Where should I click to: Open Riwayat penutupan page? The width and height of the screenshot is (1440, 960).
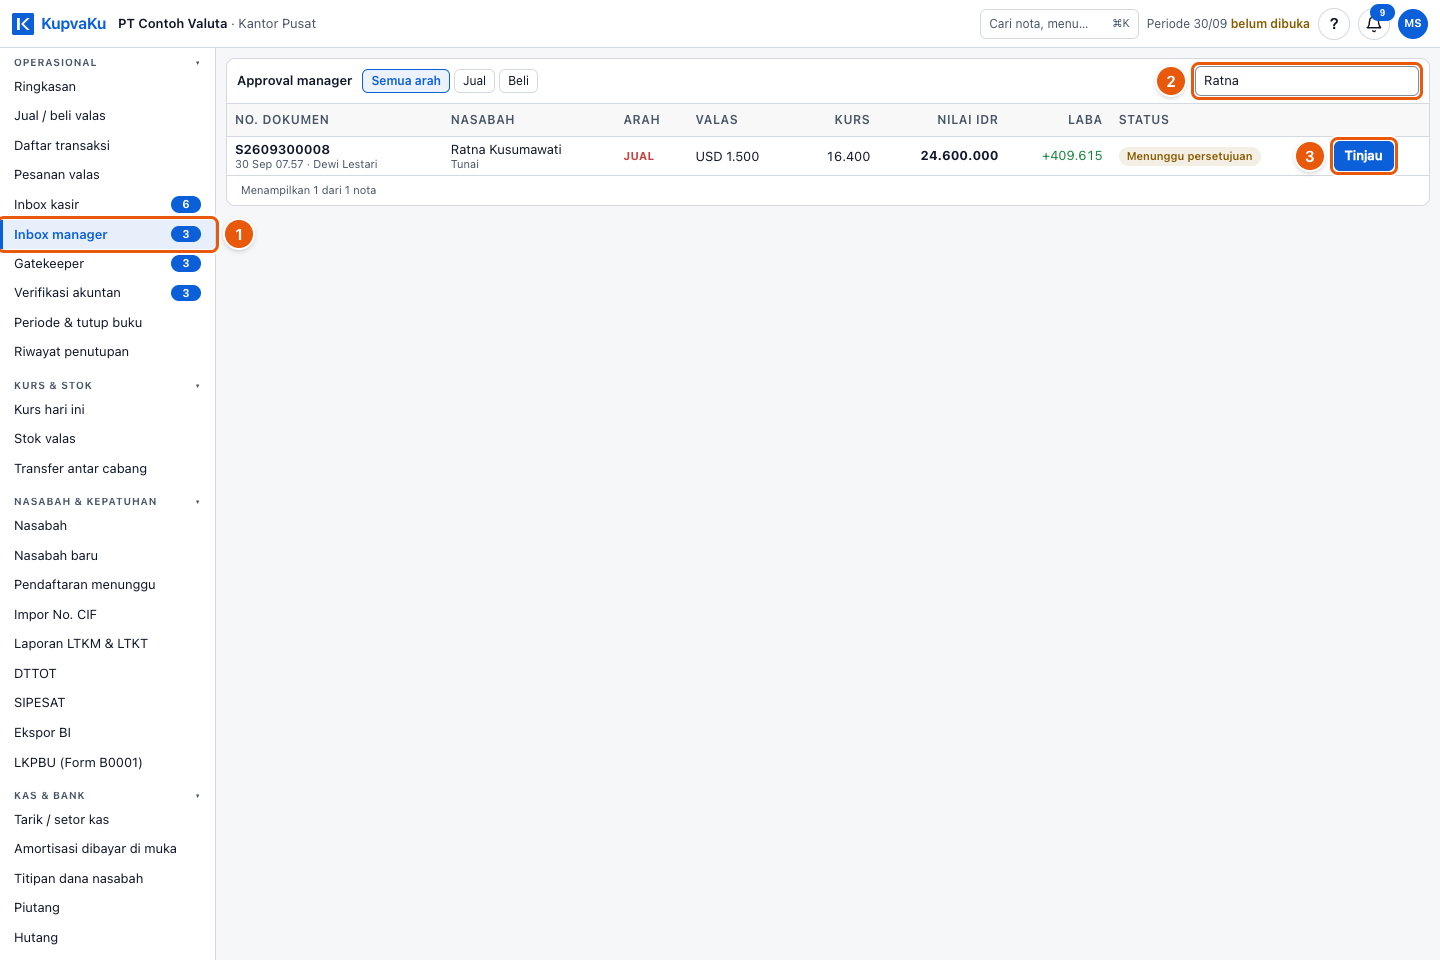point(108,352)
